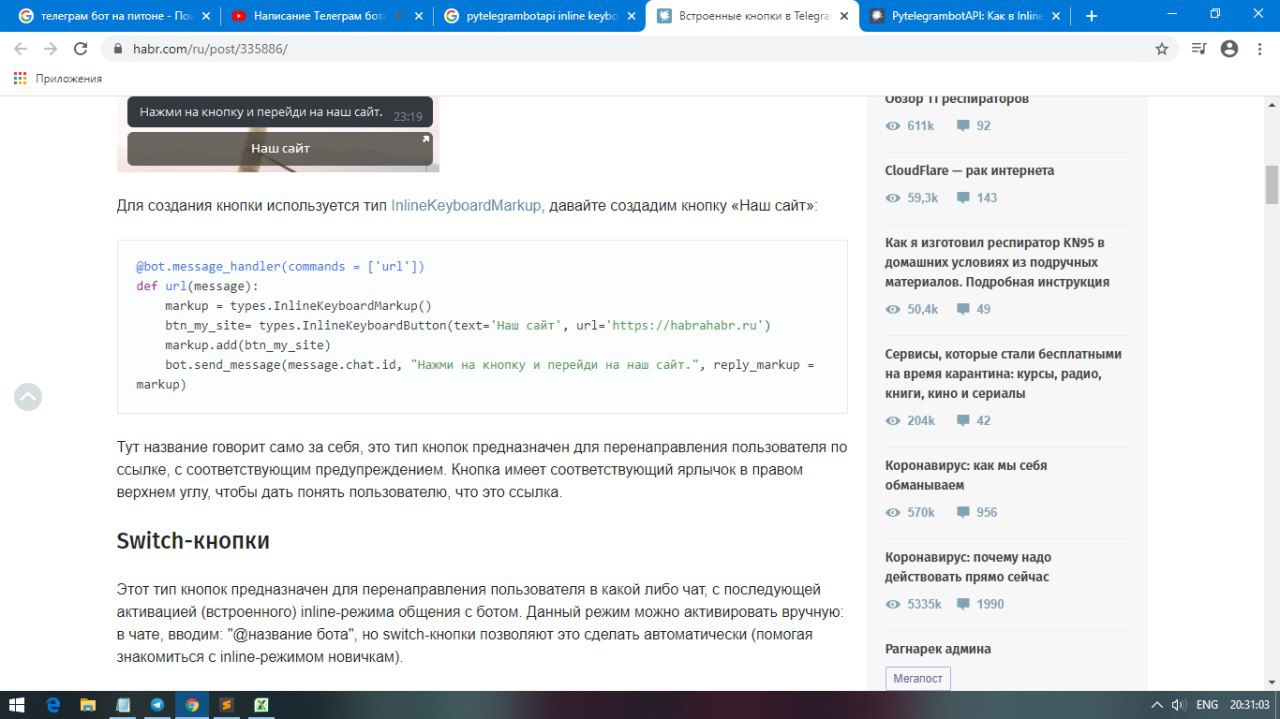Viewport: 1280px width, 719px height.
Task: Bookmark this page with the star icon
Action: click(x=1162, y=48)
